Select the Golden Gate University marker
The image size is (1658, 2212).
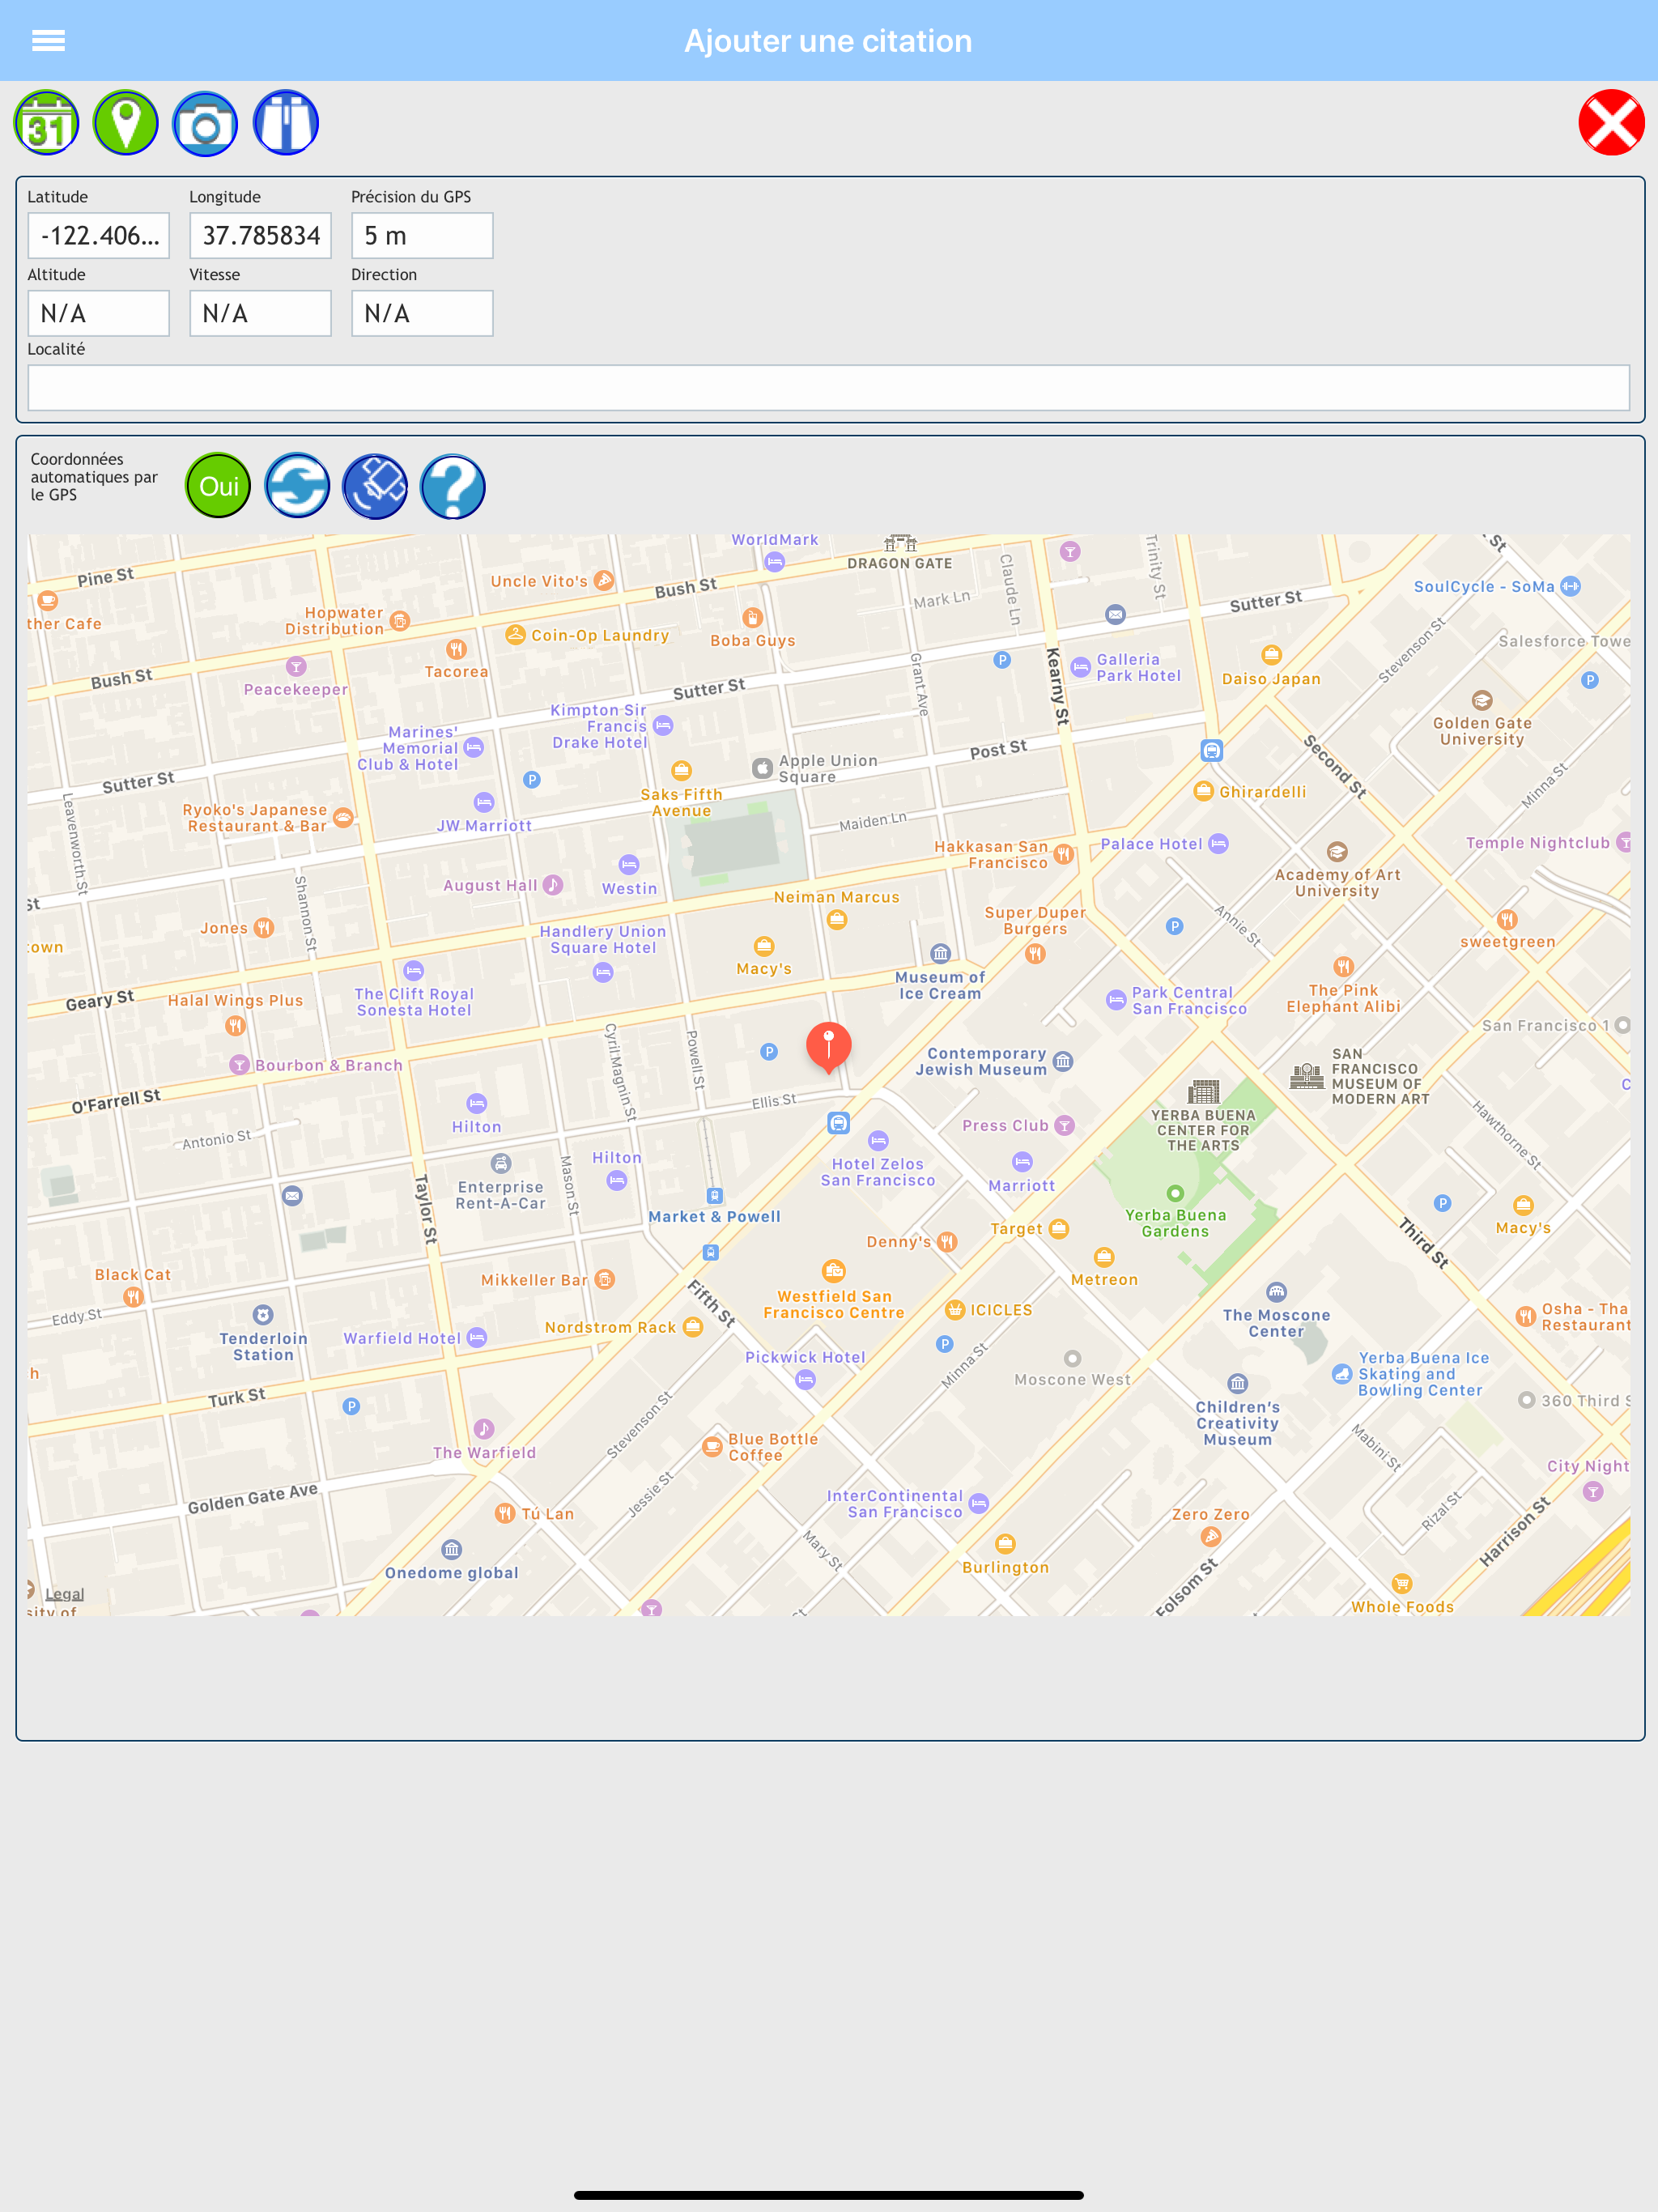[1482, 700]
